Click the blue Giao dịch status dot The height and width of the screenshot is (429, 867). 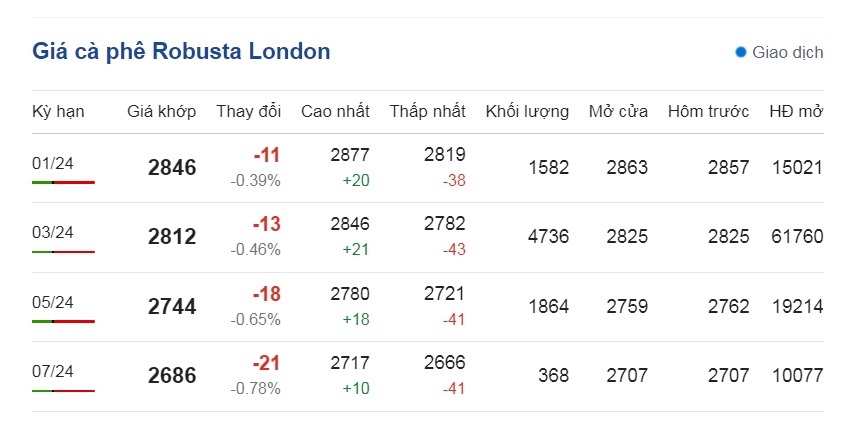point(741,53)
